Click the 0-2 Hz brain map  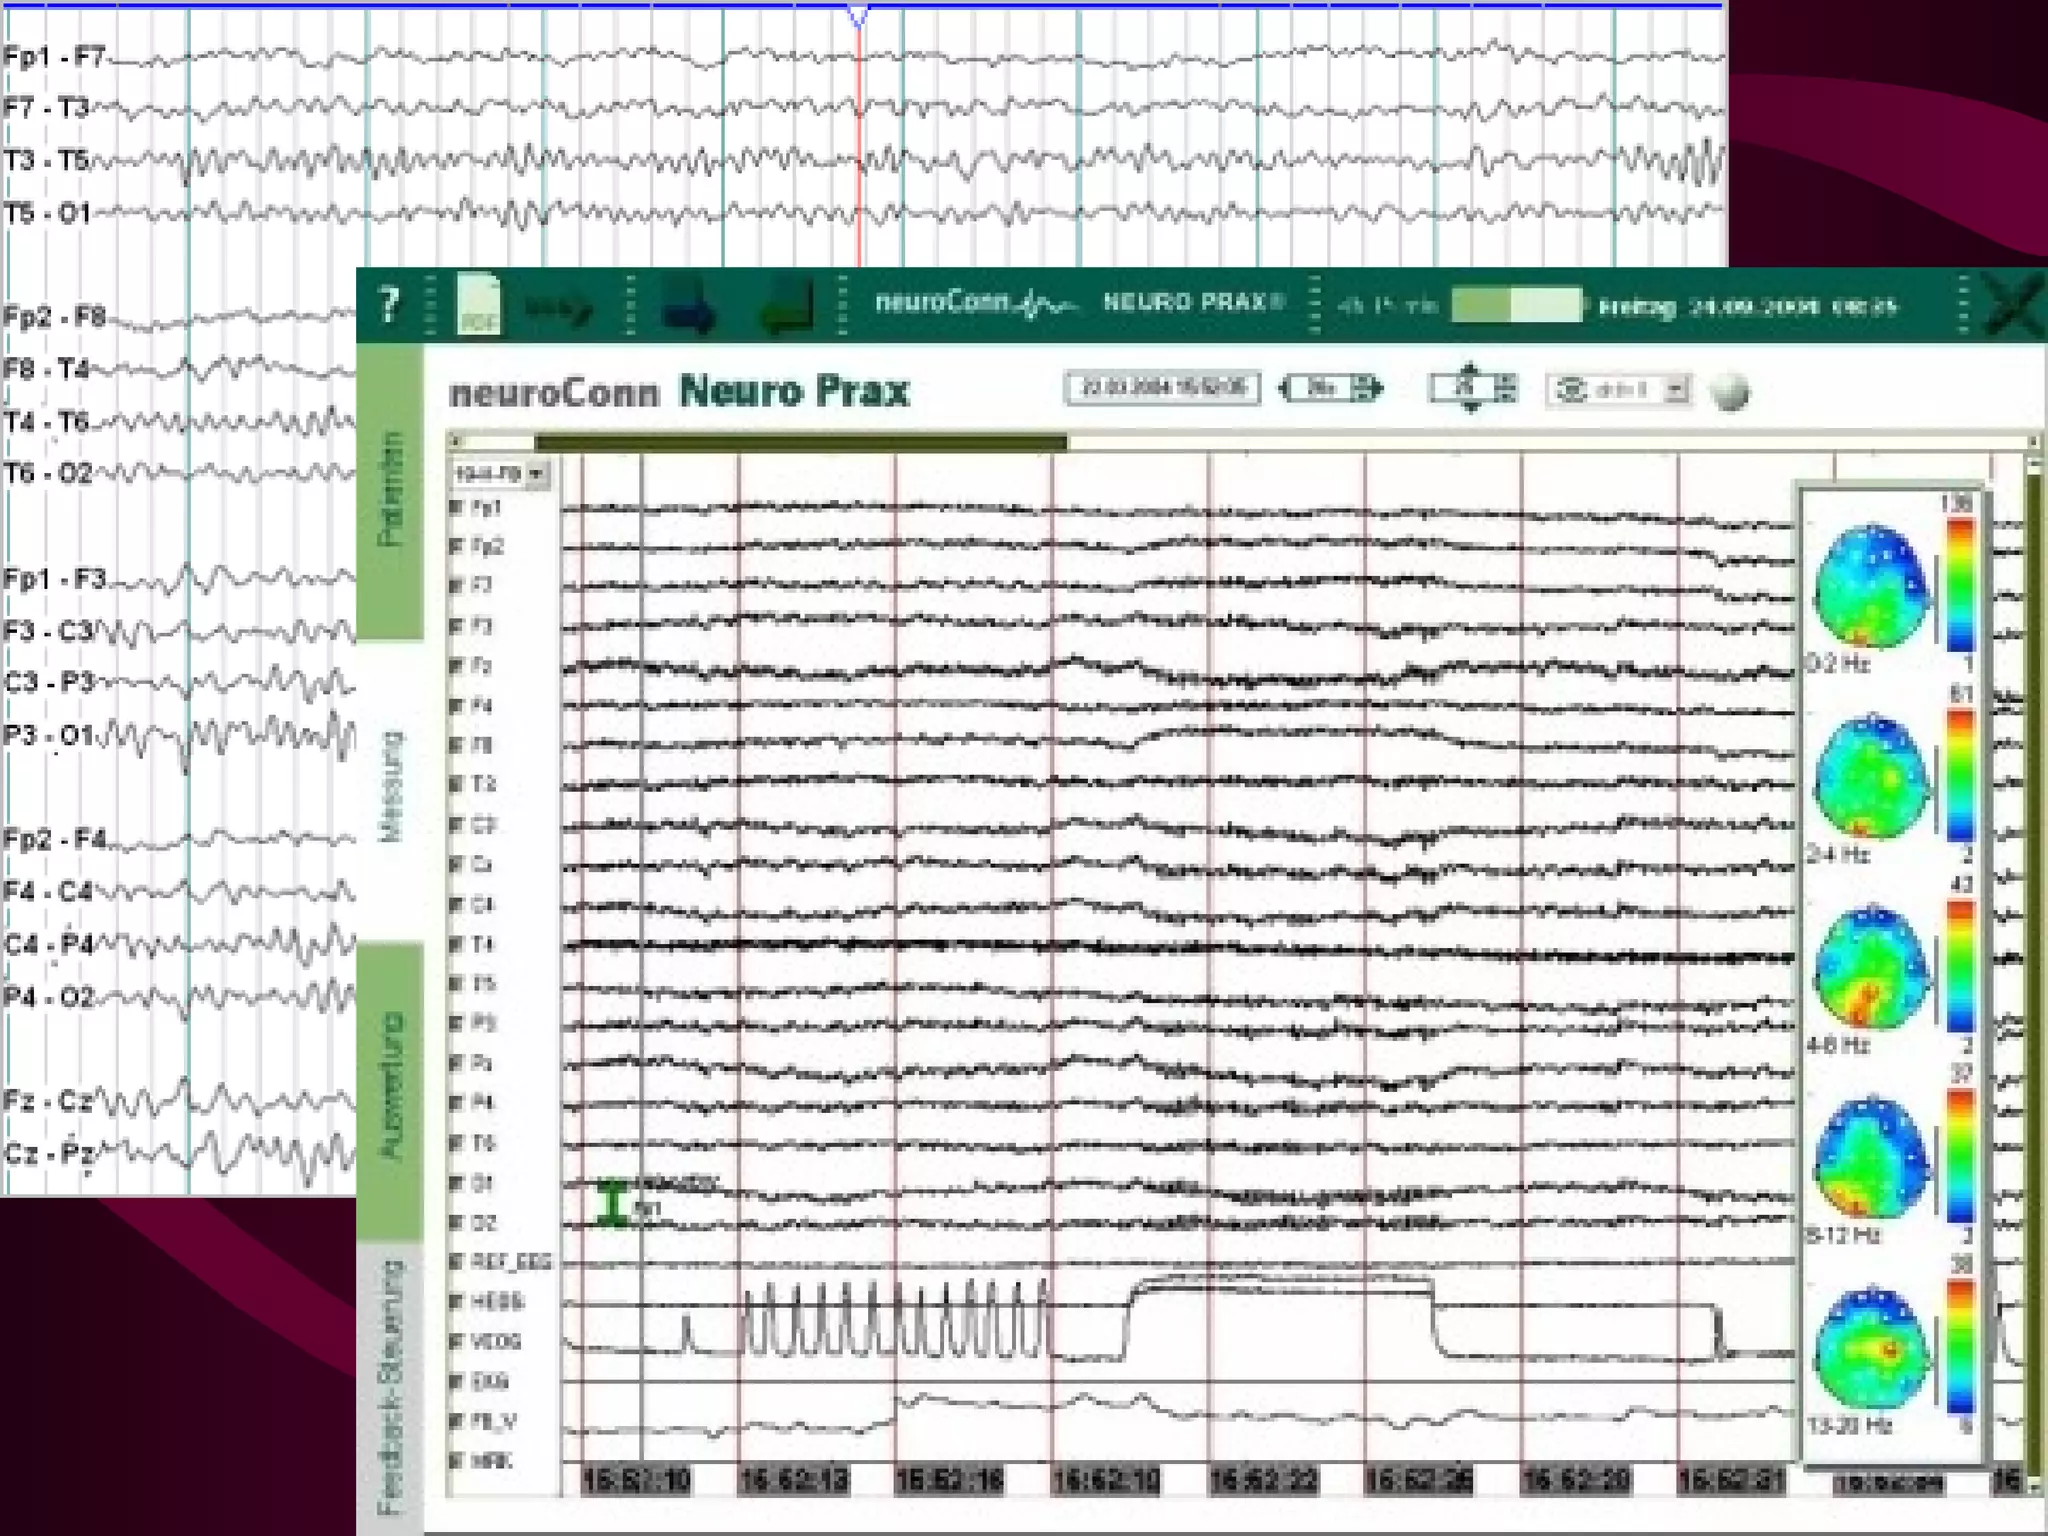coord(1869,585)
